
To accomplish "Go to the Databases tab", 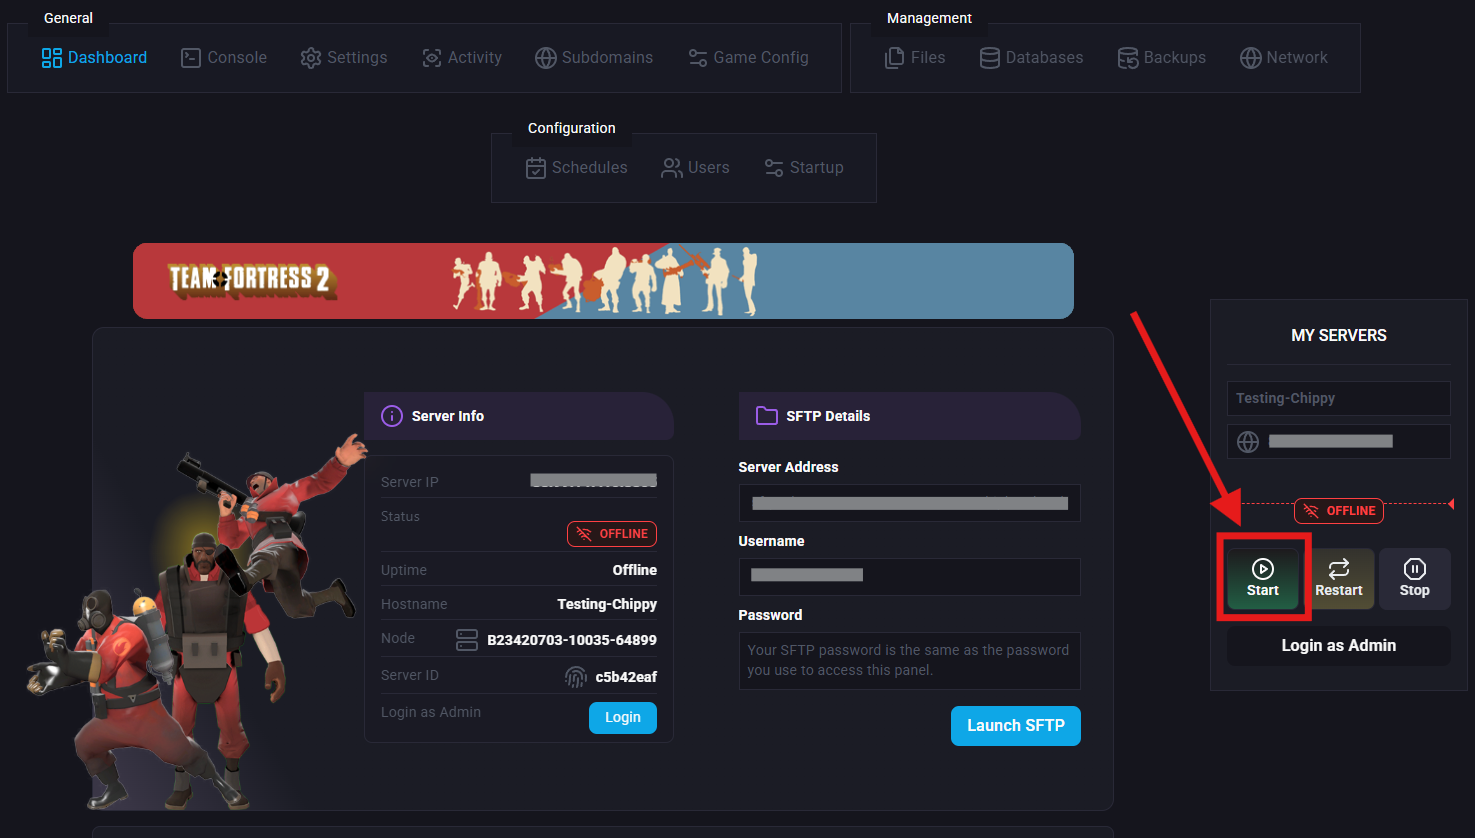I will (1031, 58).
